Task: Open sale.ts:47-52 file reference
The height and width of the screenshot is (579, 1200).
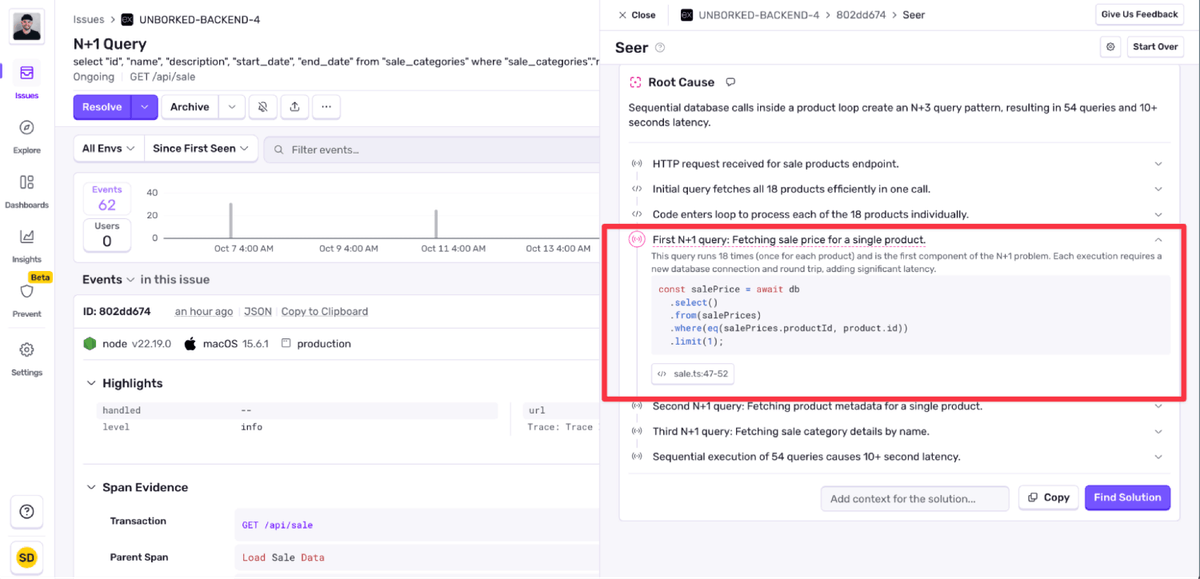Action: coord(692,374)
